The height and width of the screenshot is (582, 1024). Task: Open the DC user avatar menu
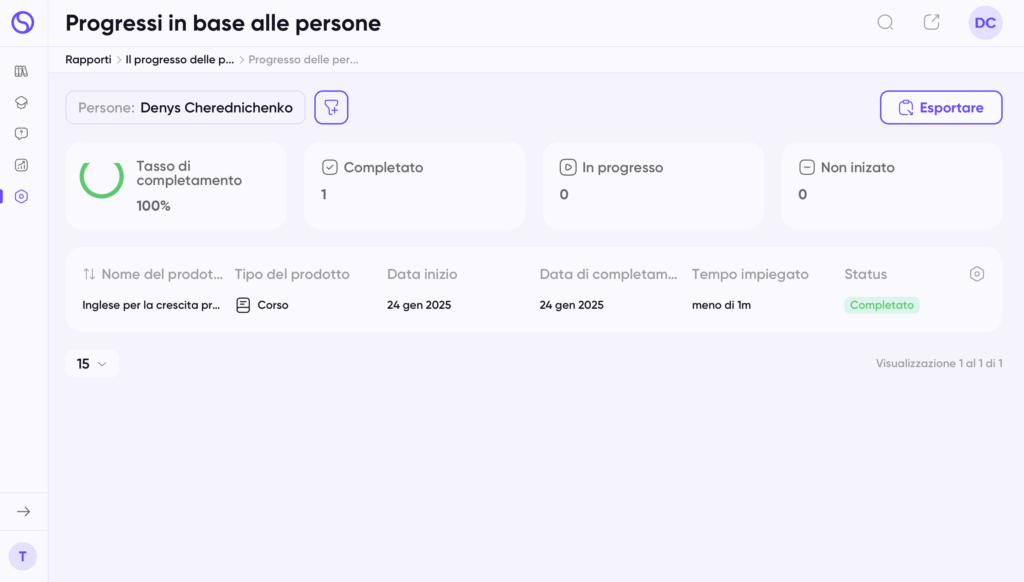985,23
